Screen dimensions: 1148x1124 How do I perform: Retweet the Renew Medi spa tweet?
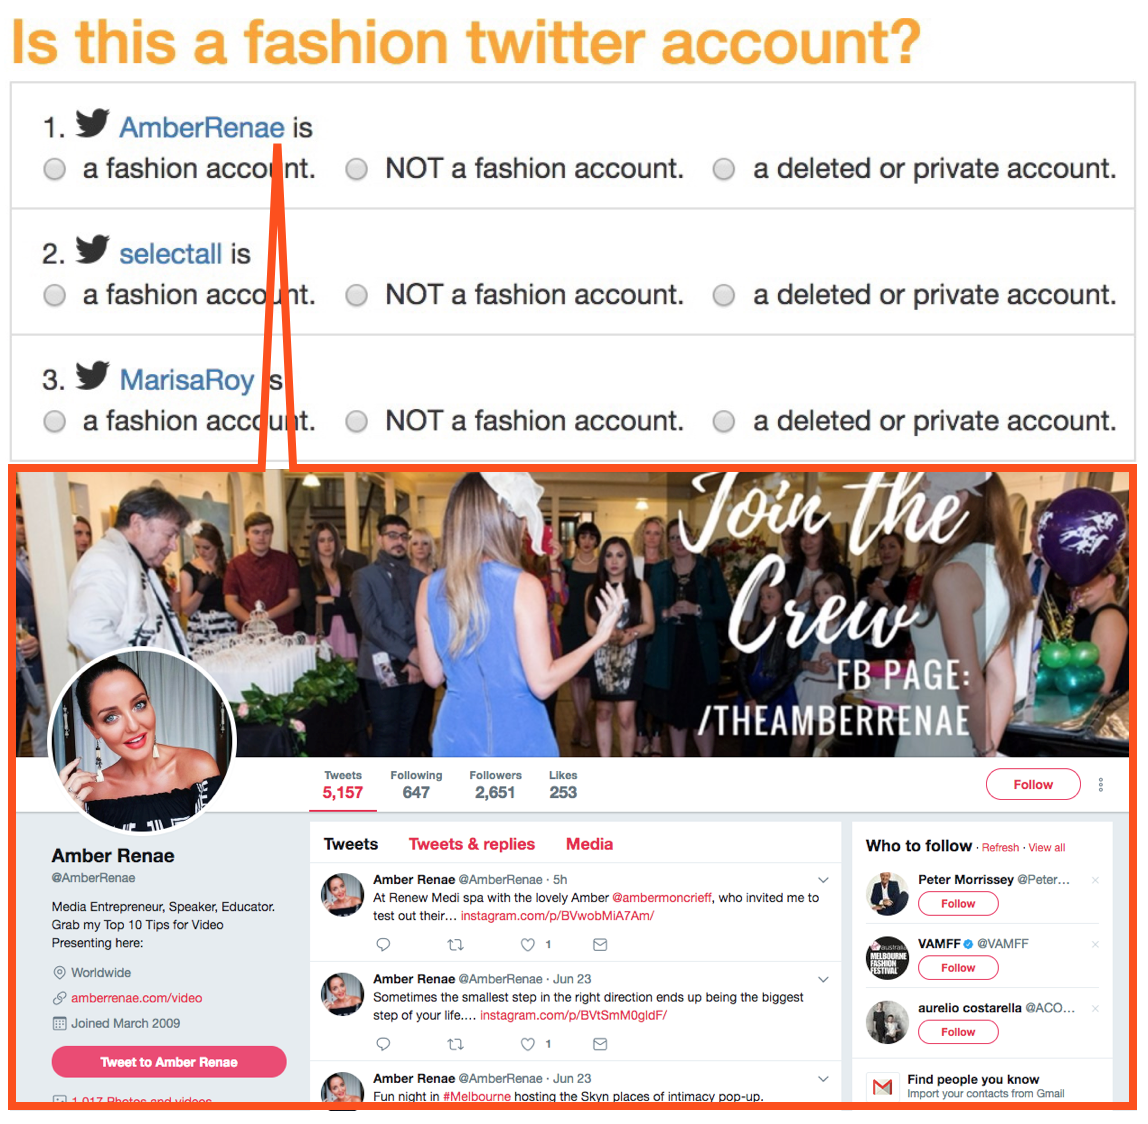coord(455,945)
